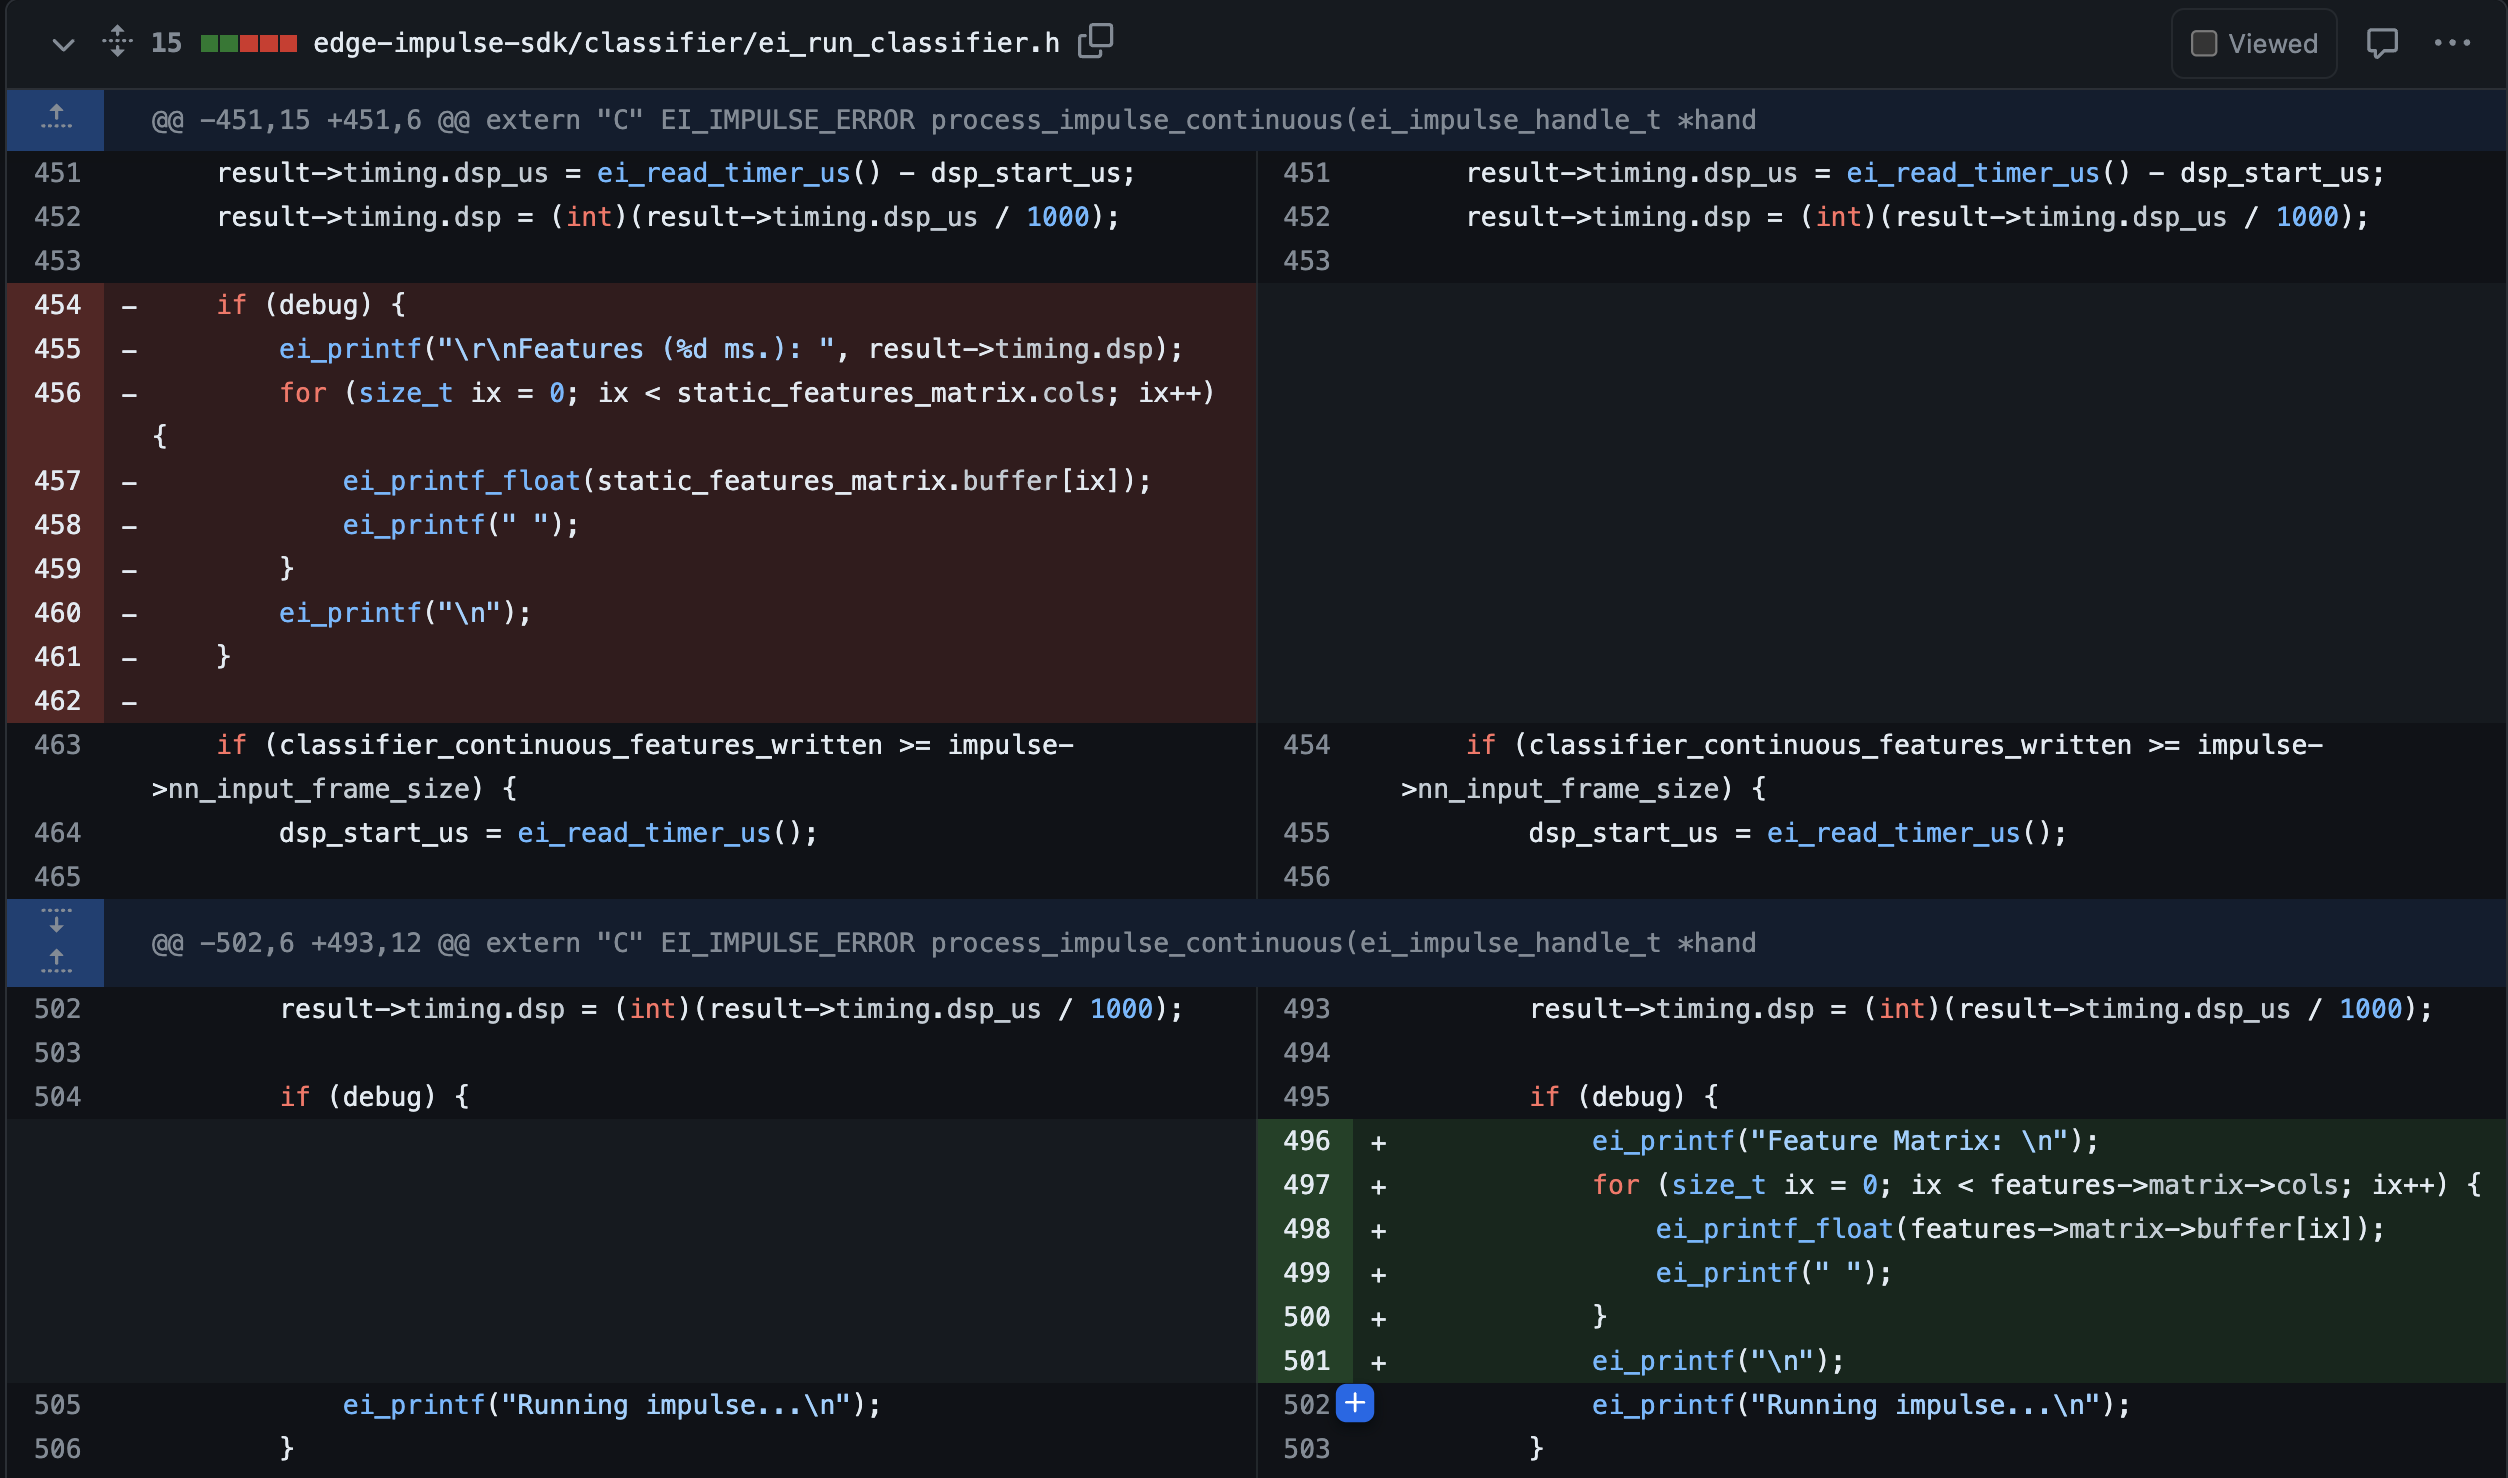Screen dimensions: 2508x1478
Task: Click first hunk header @@ -451,15 +451,6
Action: click(953, 120)
